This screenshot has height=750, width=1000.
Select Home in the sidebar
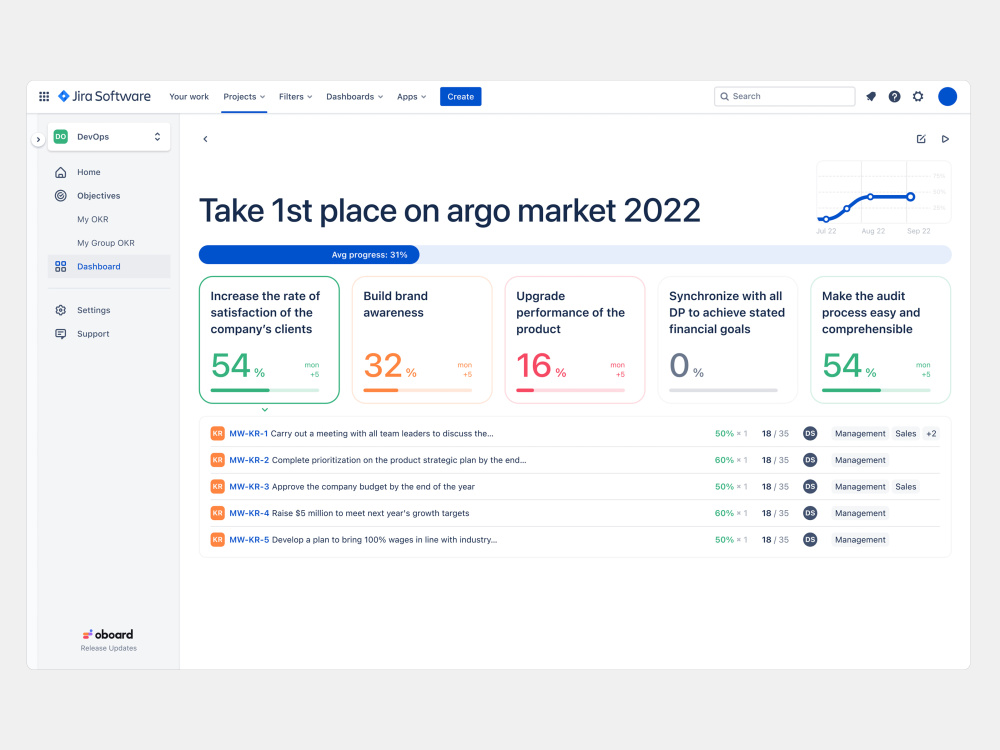coord(89,172)
